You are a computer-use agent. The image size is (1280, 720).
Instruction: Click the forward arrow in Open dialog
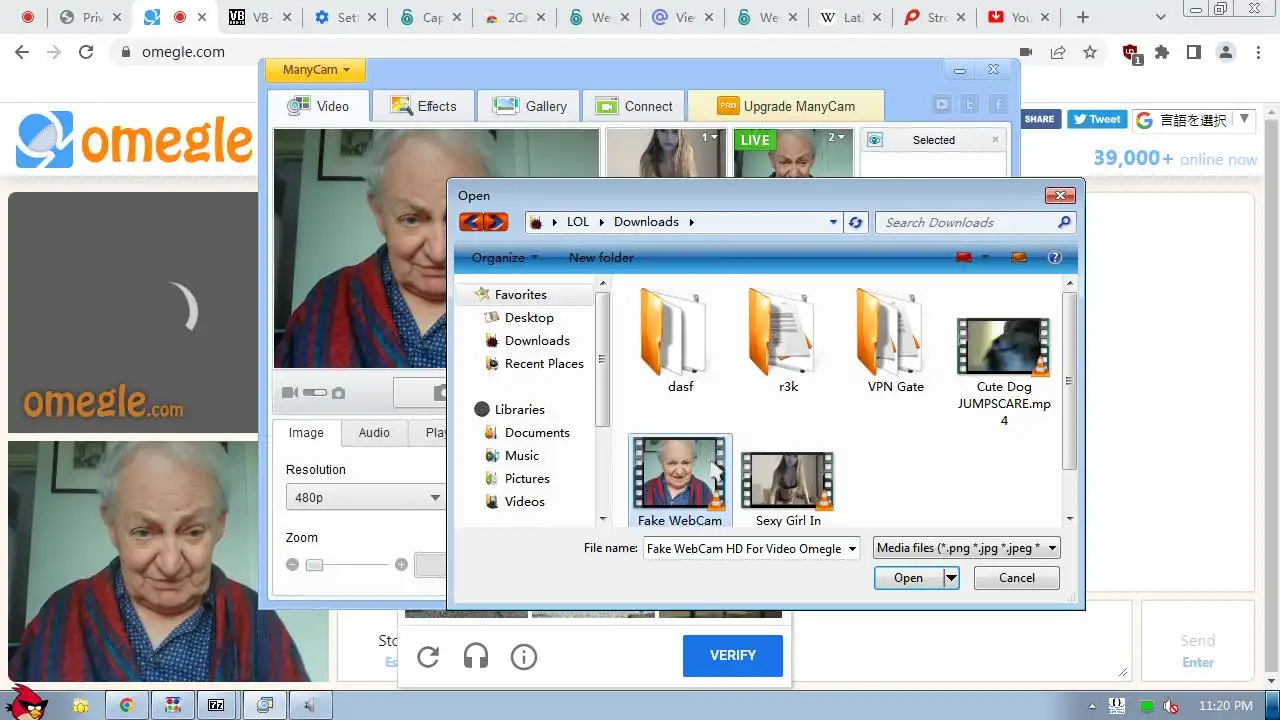pyautogui.click(x=496, y=222)
